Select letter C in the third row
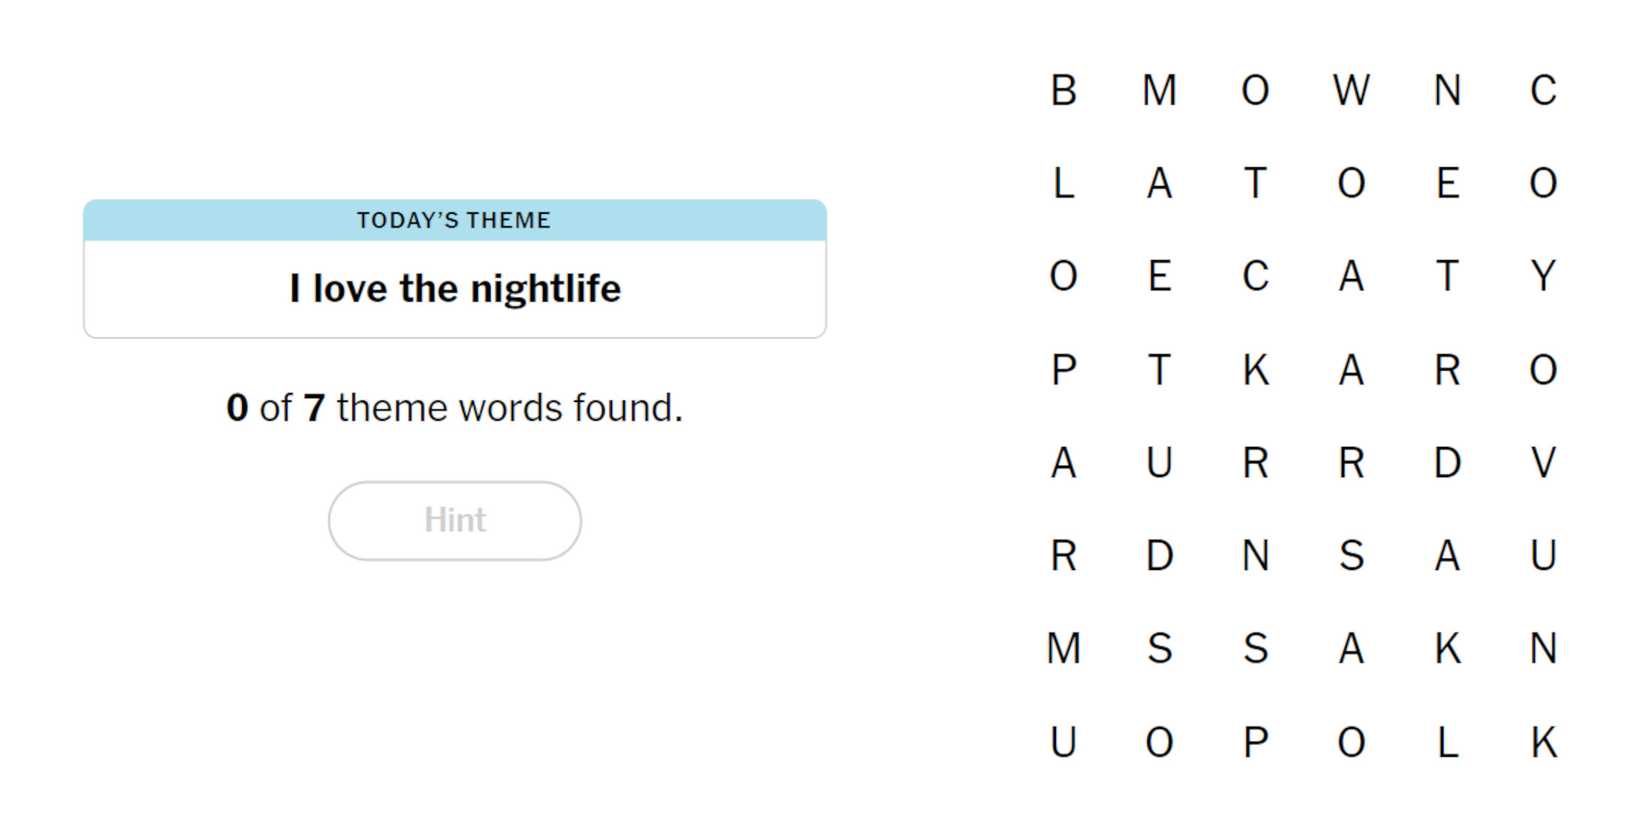1650x825 pixels. pyautogui.click(x=1255, y=276)
